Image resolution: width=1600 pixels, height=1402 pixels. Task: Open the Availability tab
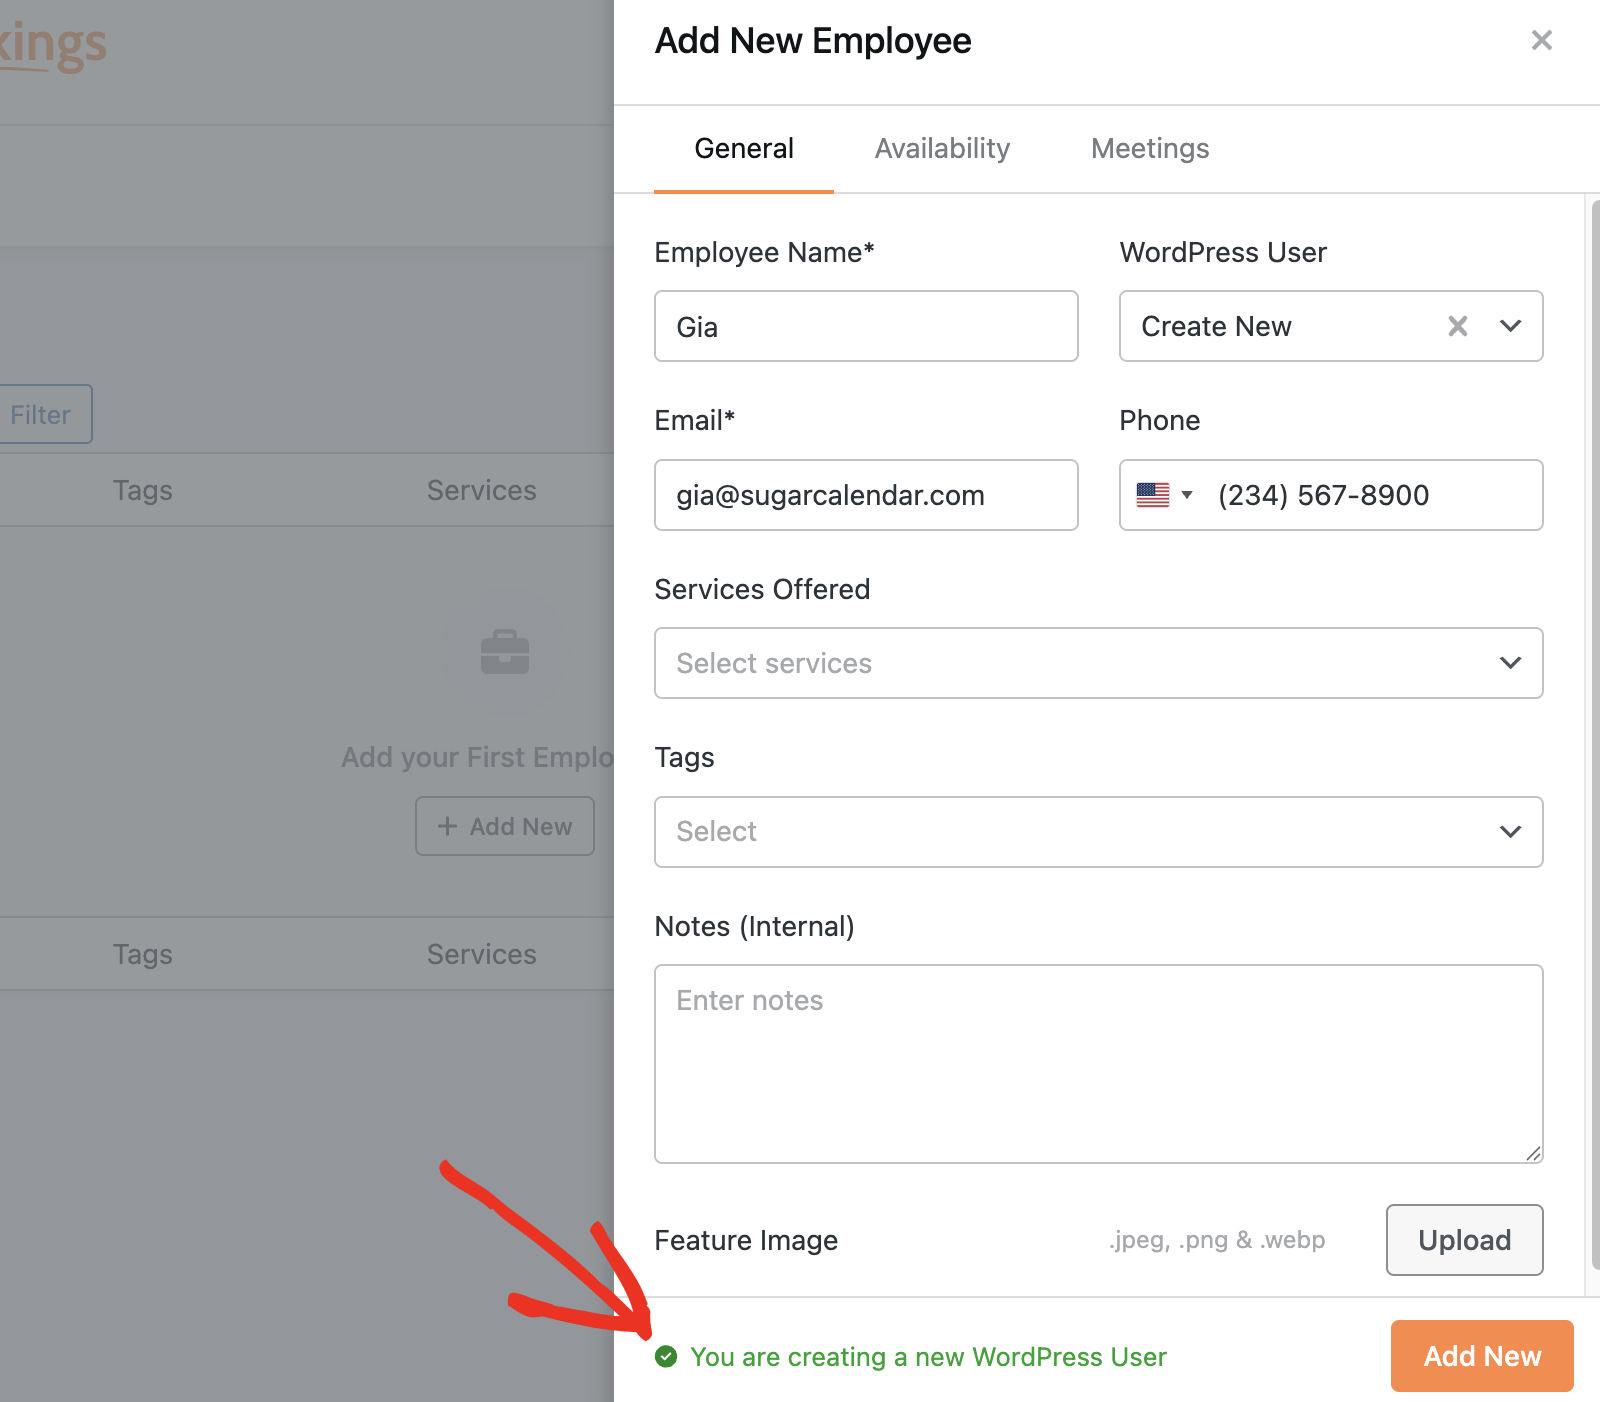(x=942, y=149)
